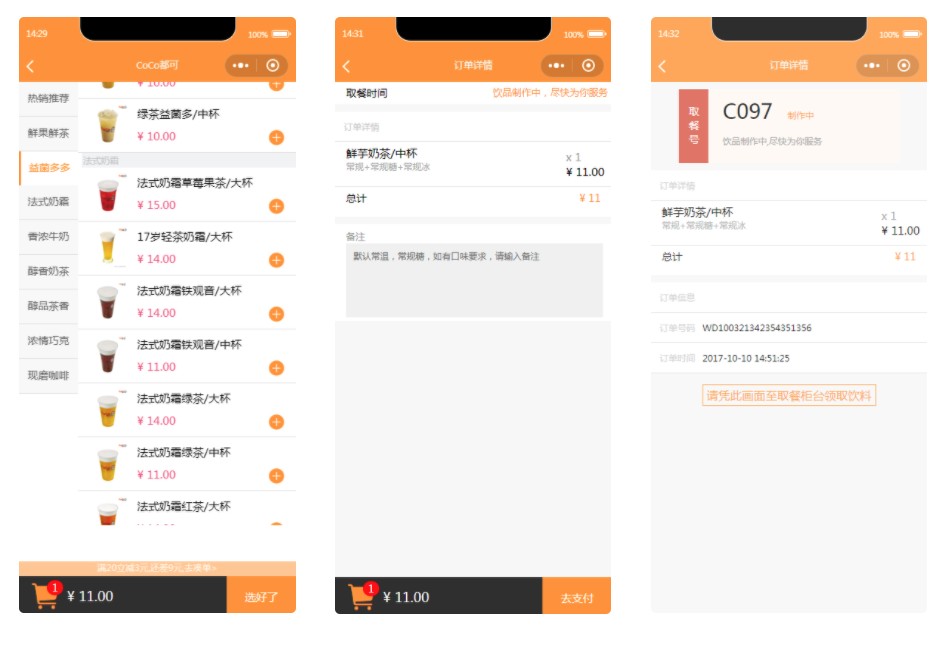
Task: Tap the order time 2017-10-10 14:51:25
Action: (746, 358)
